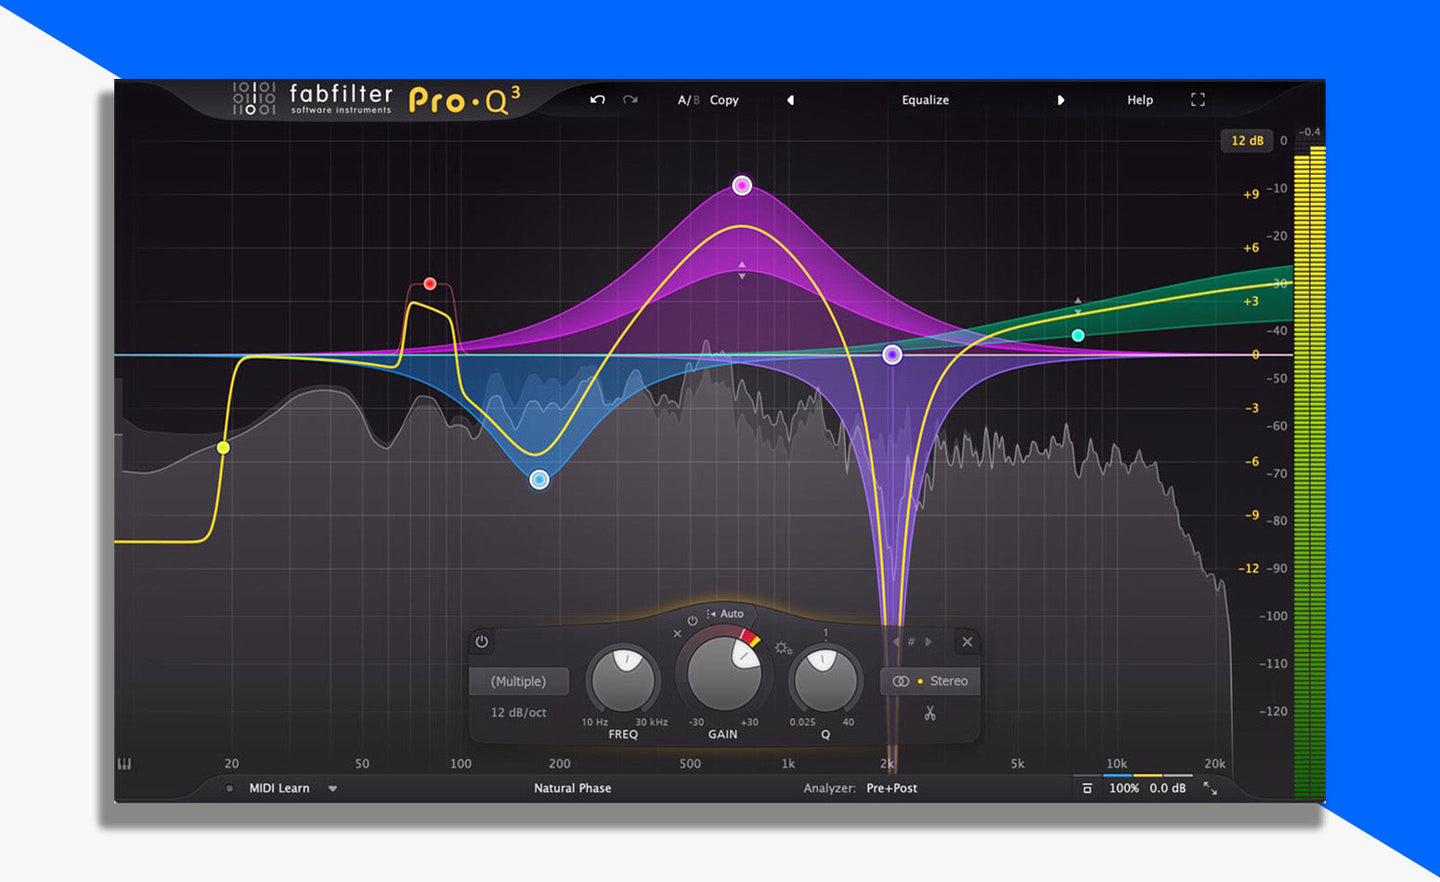Open the Equalize preset menu
1440x882 pixels.
coord(925,100)
